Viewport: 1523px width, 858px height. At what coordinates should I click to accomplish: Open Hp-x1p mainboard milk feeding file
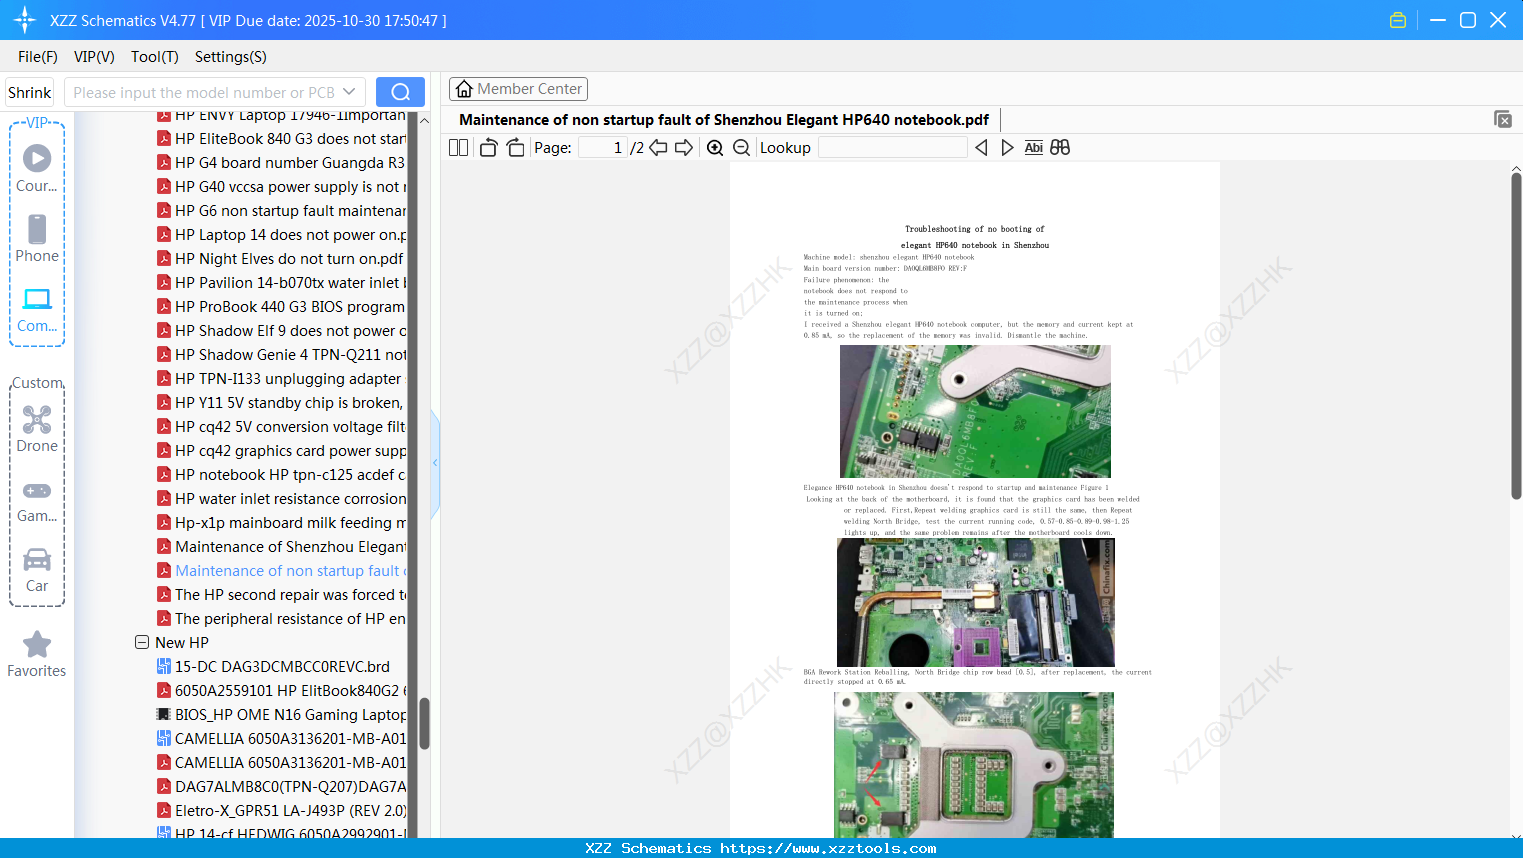281,523
